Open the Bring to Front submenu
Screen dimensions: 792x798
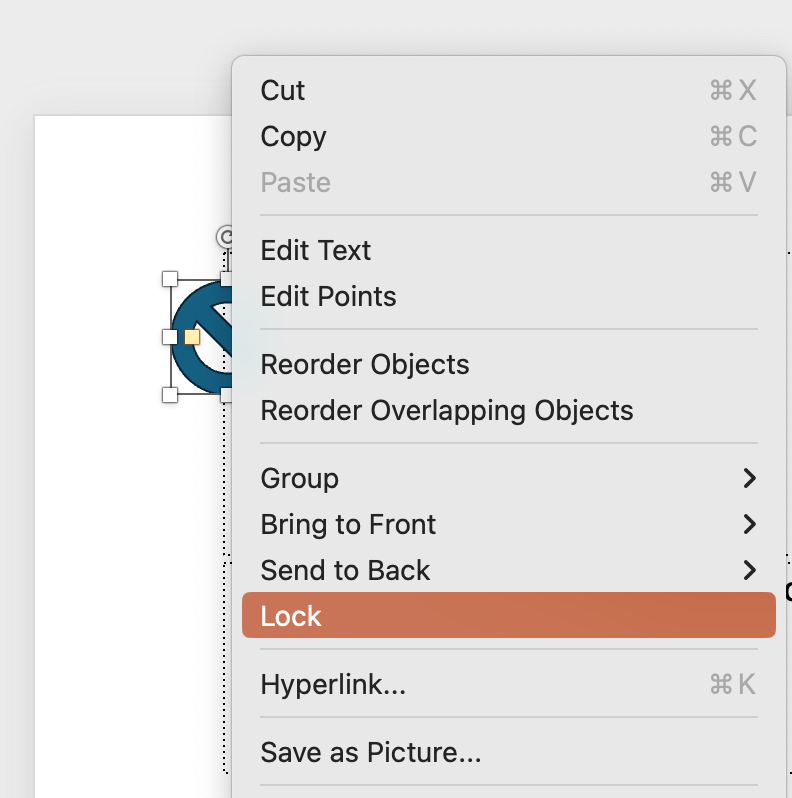[x=749, y=525]
